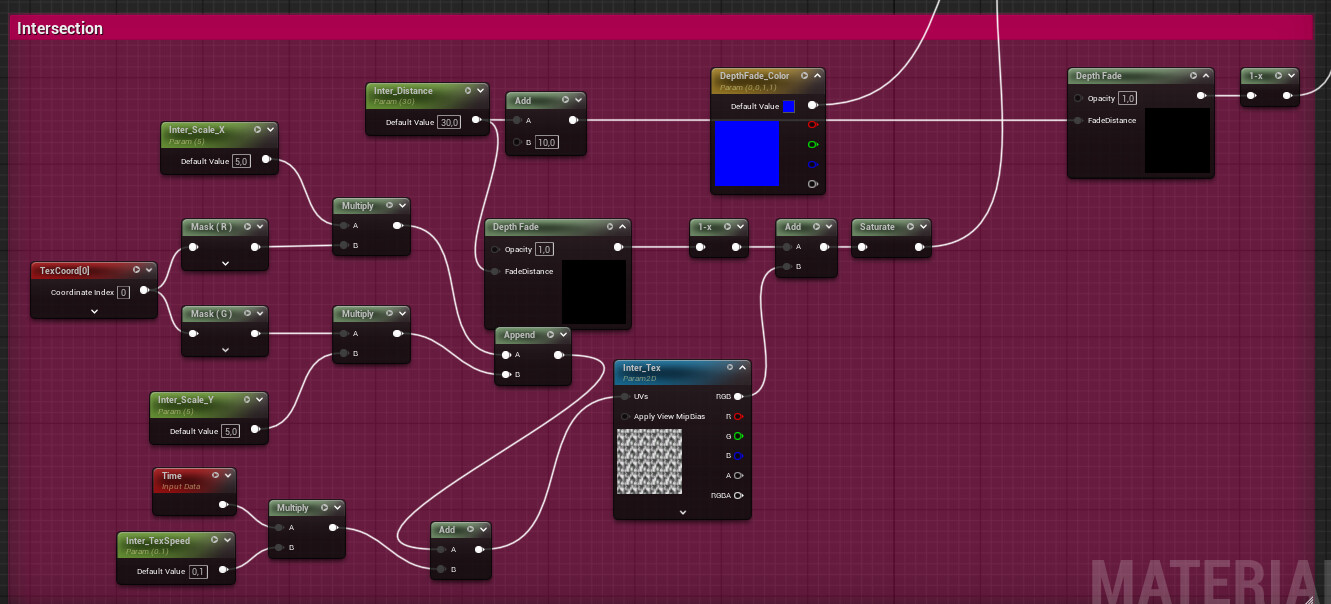Expand the Inter_Tex node bottom chevron
This screenshot has height=604, width=1331.
click(682, 512)
